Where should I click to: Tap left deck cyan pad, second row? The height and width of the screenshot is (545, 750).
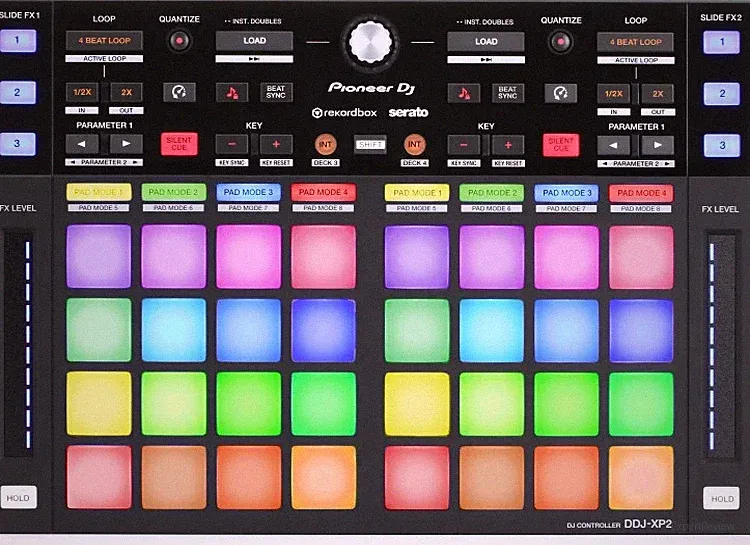(x=174, y=330)
